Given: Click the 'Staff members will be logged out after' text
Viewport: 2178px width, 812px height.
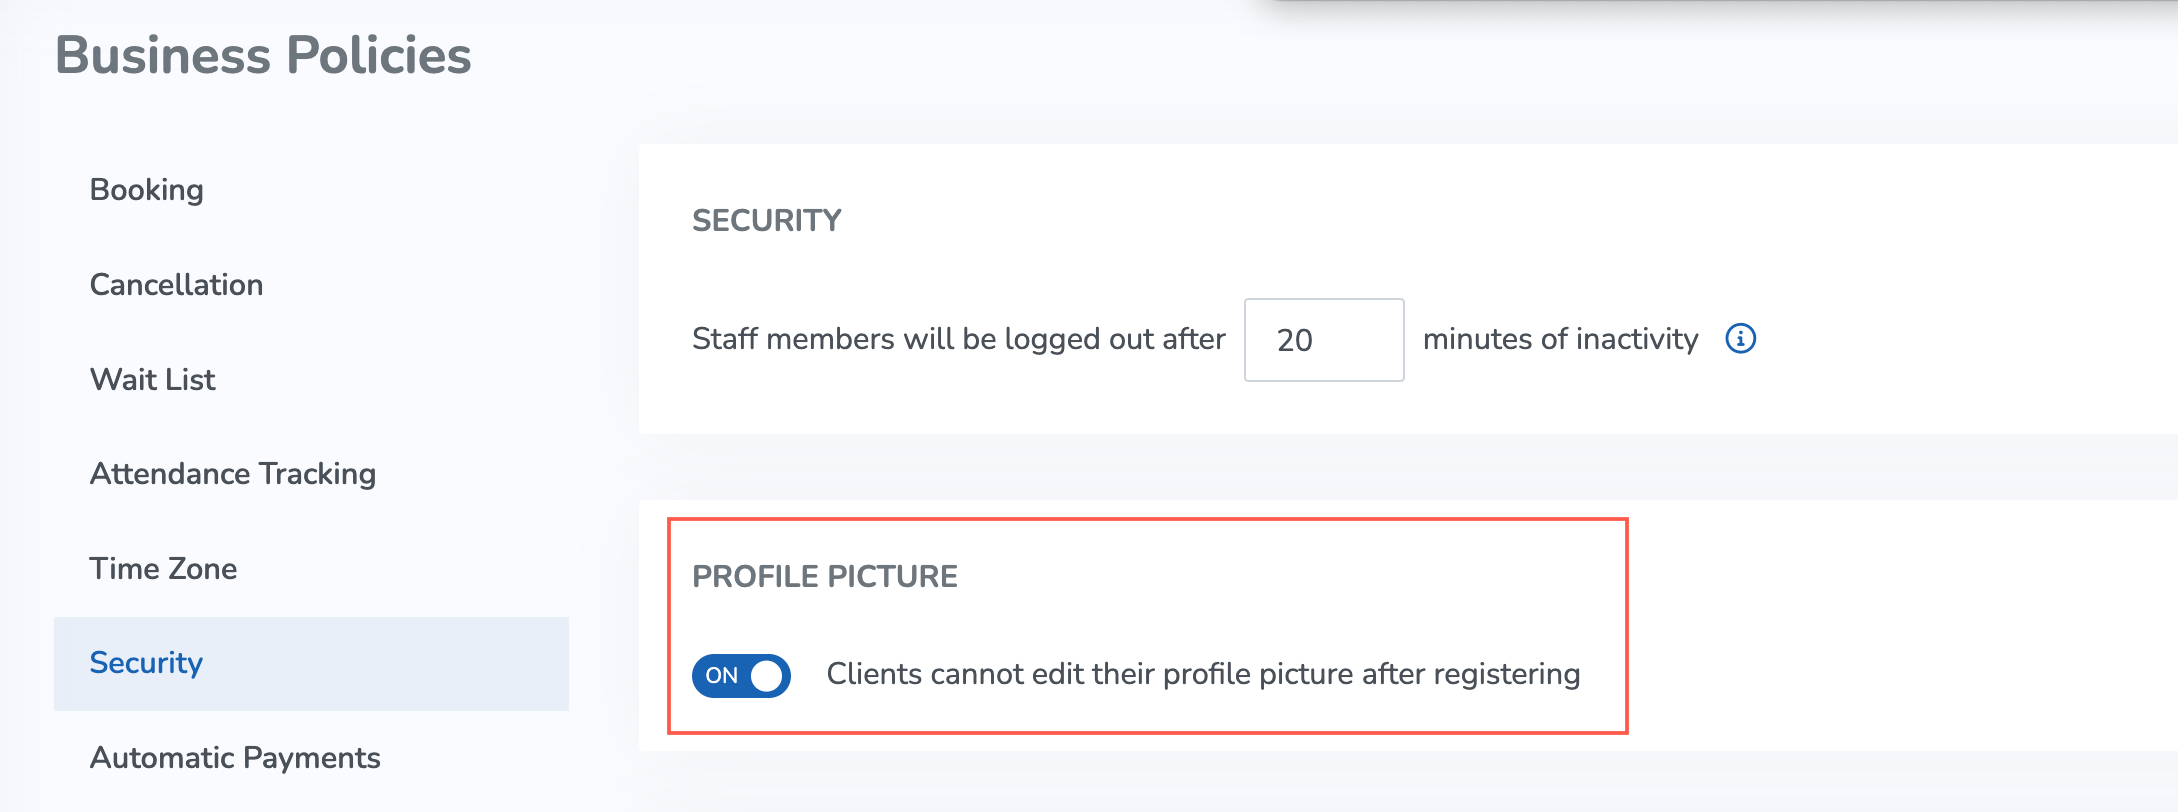Looking at the screenshot, I should pos(959,339).
